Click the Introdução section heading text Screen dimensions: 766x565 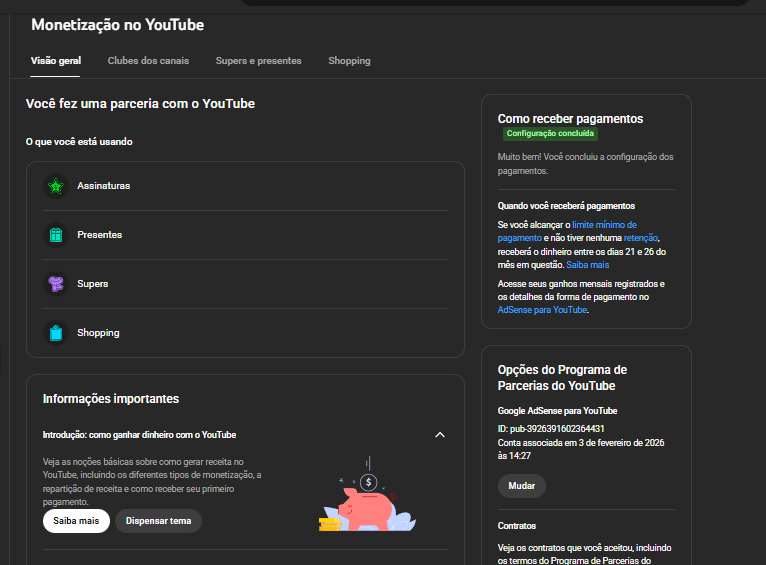139,435
